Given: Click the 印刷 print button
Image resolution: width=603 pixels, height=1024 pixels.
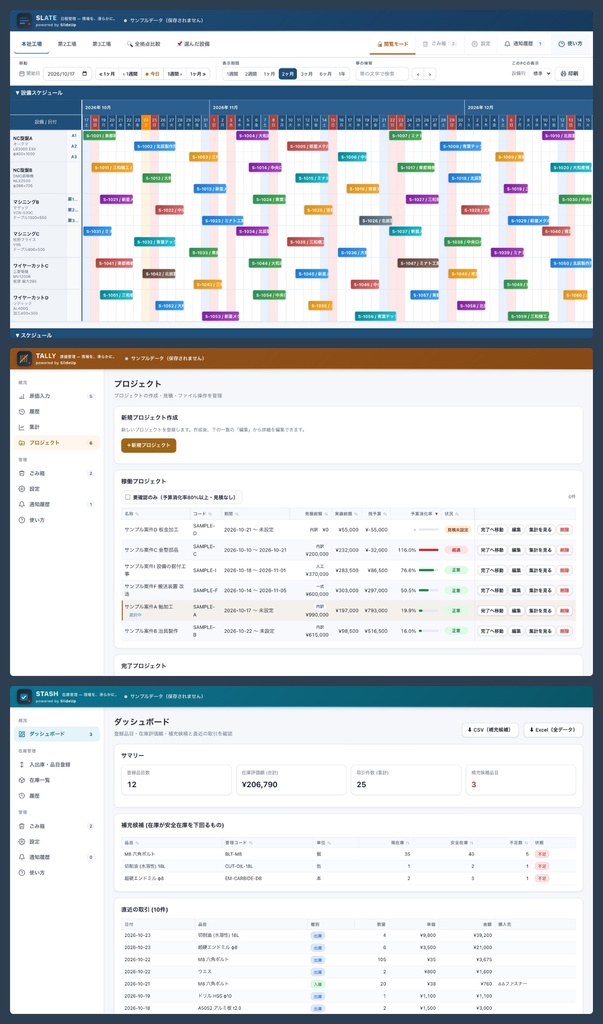Looking at the screenshot, I should 570,74.
